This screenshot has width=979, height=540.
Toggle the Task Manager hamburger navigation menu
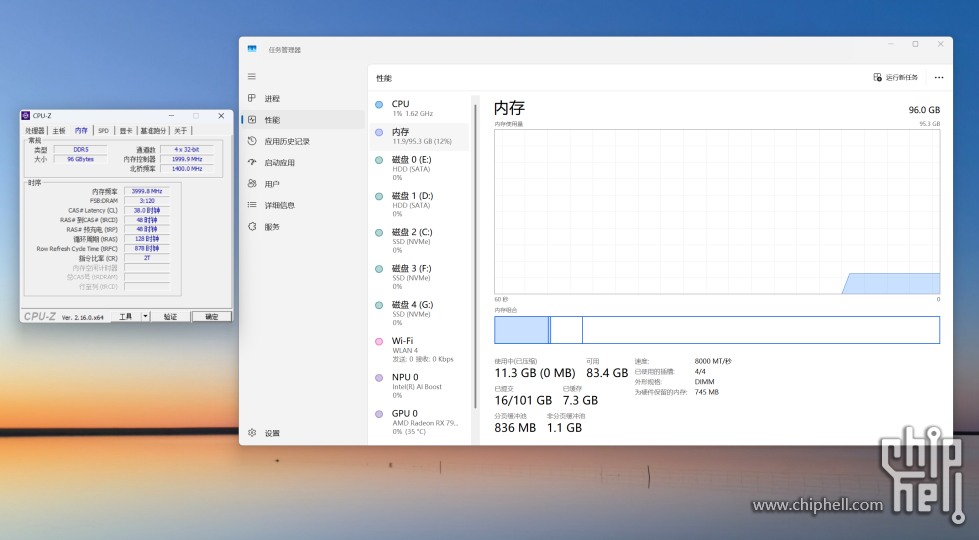tap(252, 77)
